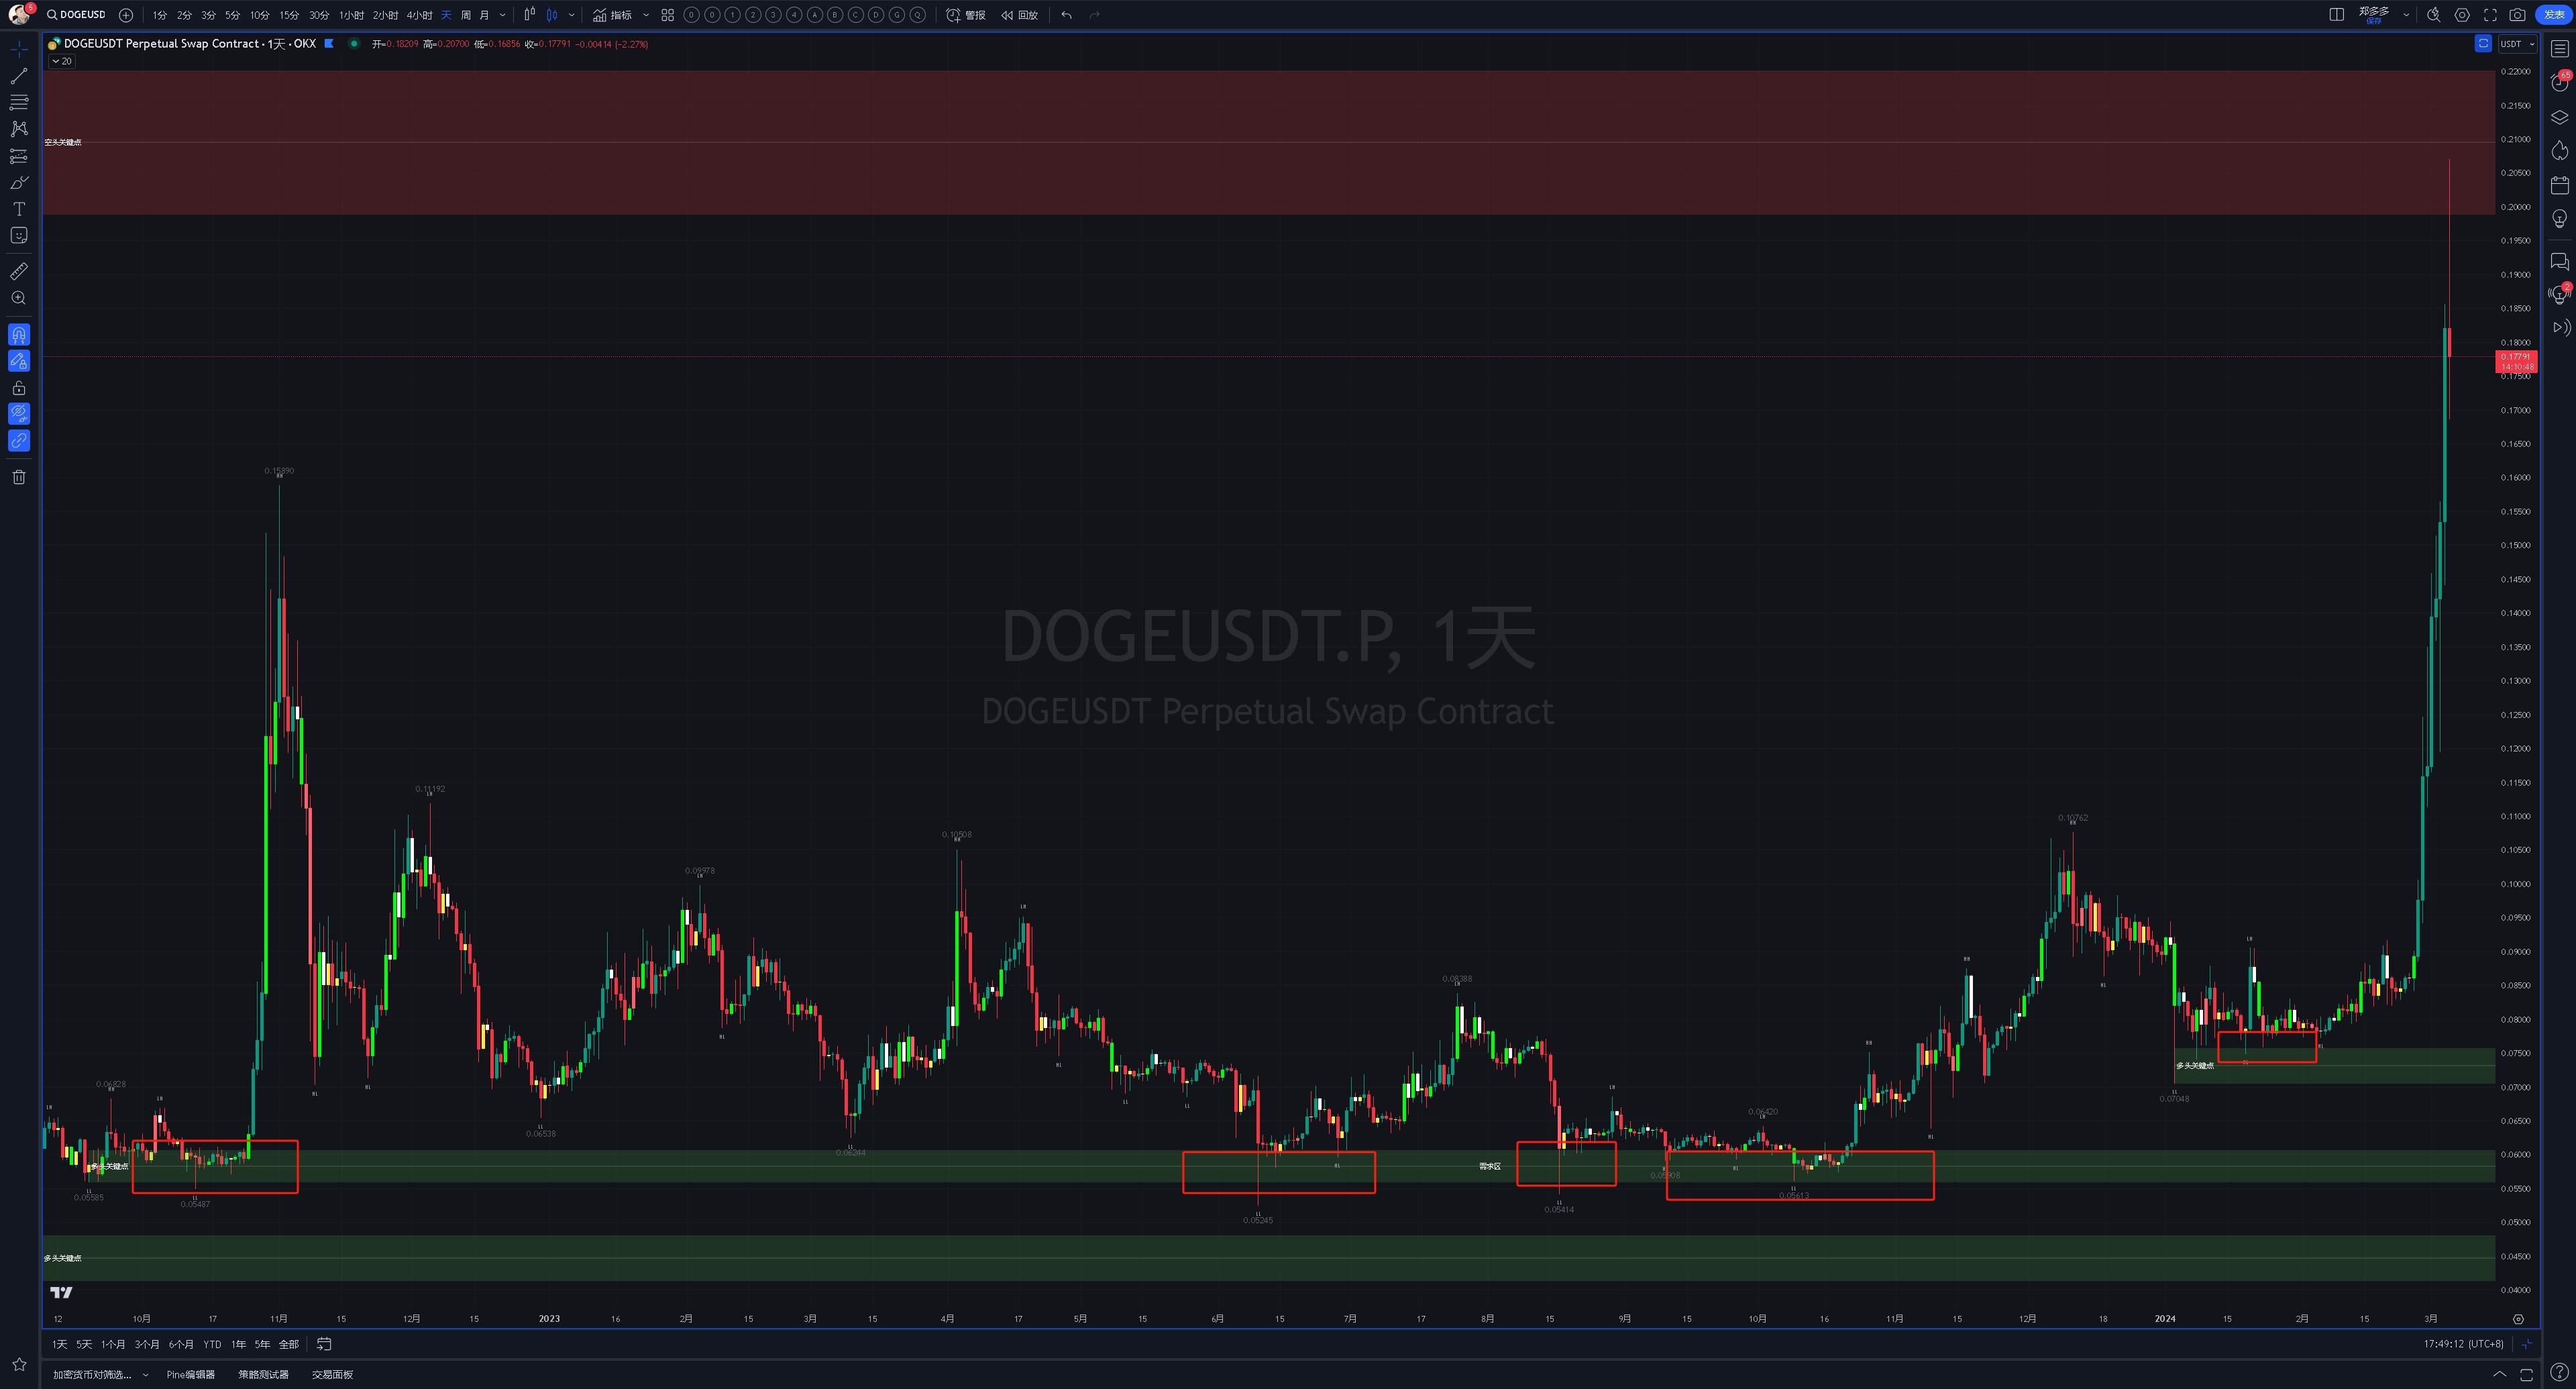The image size is (2576, 1389).
Task: Set date range to 全部
Action: (x=288, y=1344)
